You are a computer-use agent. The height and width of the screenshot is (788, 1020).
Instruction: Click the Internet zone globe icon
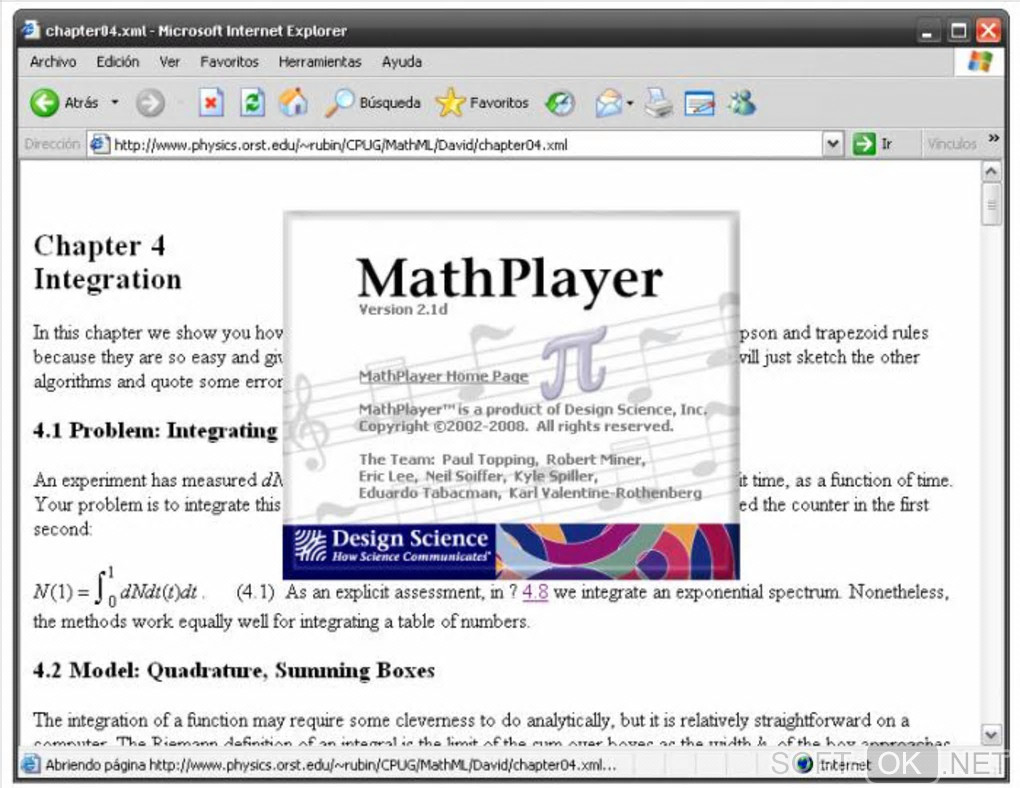(804, 763)
